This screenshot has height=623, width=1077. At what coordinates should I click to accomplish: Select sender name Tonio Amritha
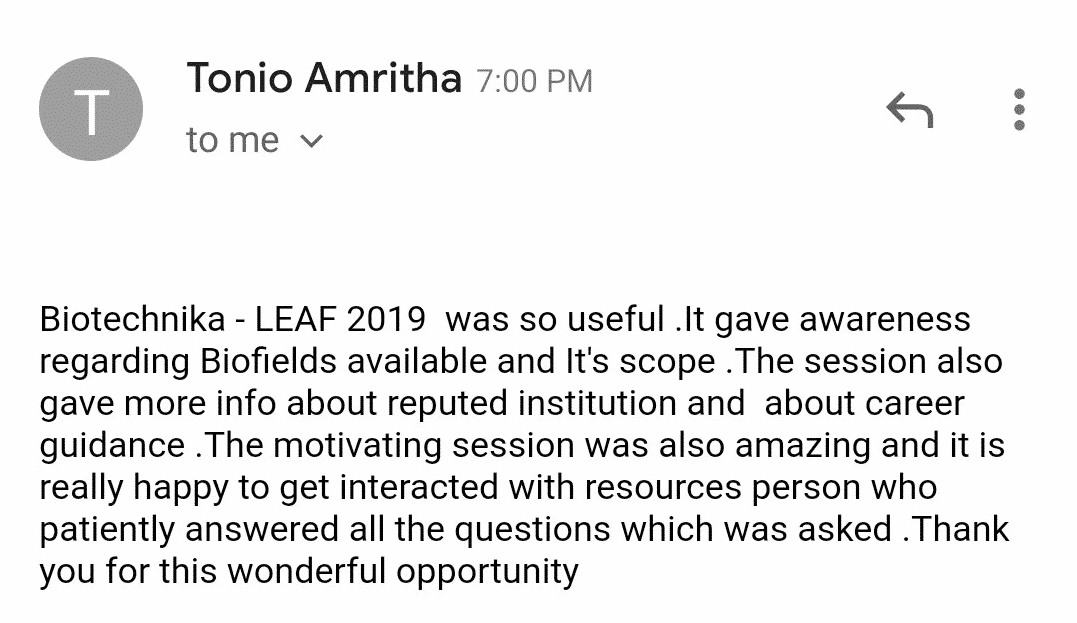coord(324,78)
